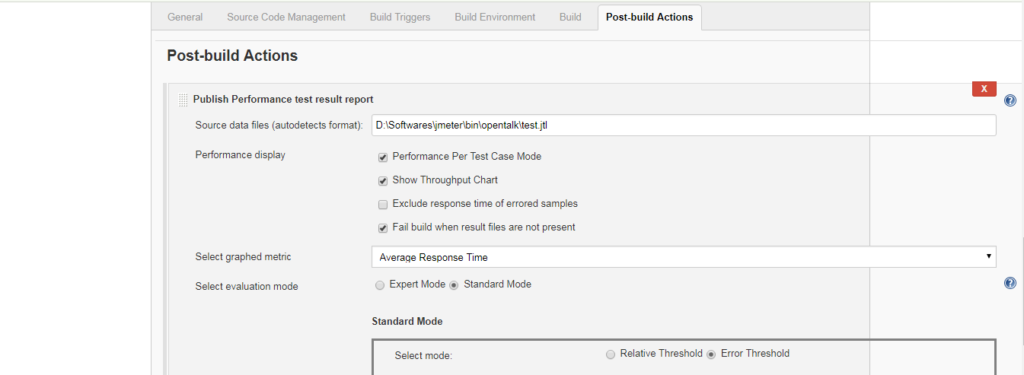
Task: Open Source Code Management tab
Action: (x=286, y=18)
